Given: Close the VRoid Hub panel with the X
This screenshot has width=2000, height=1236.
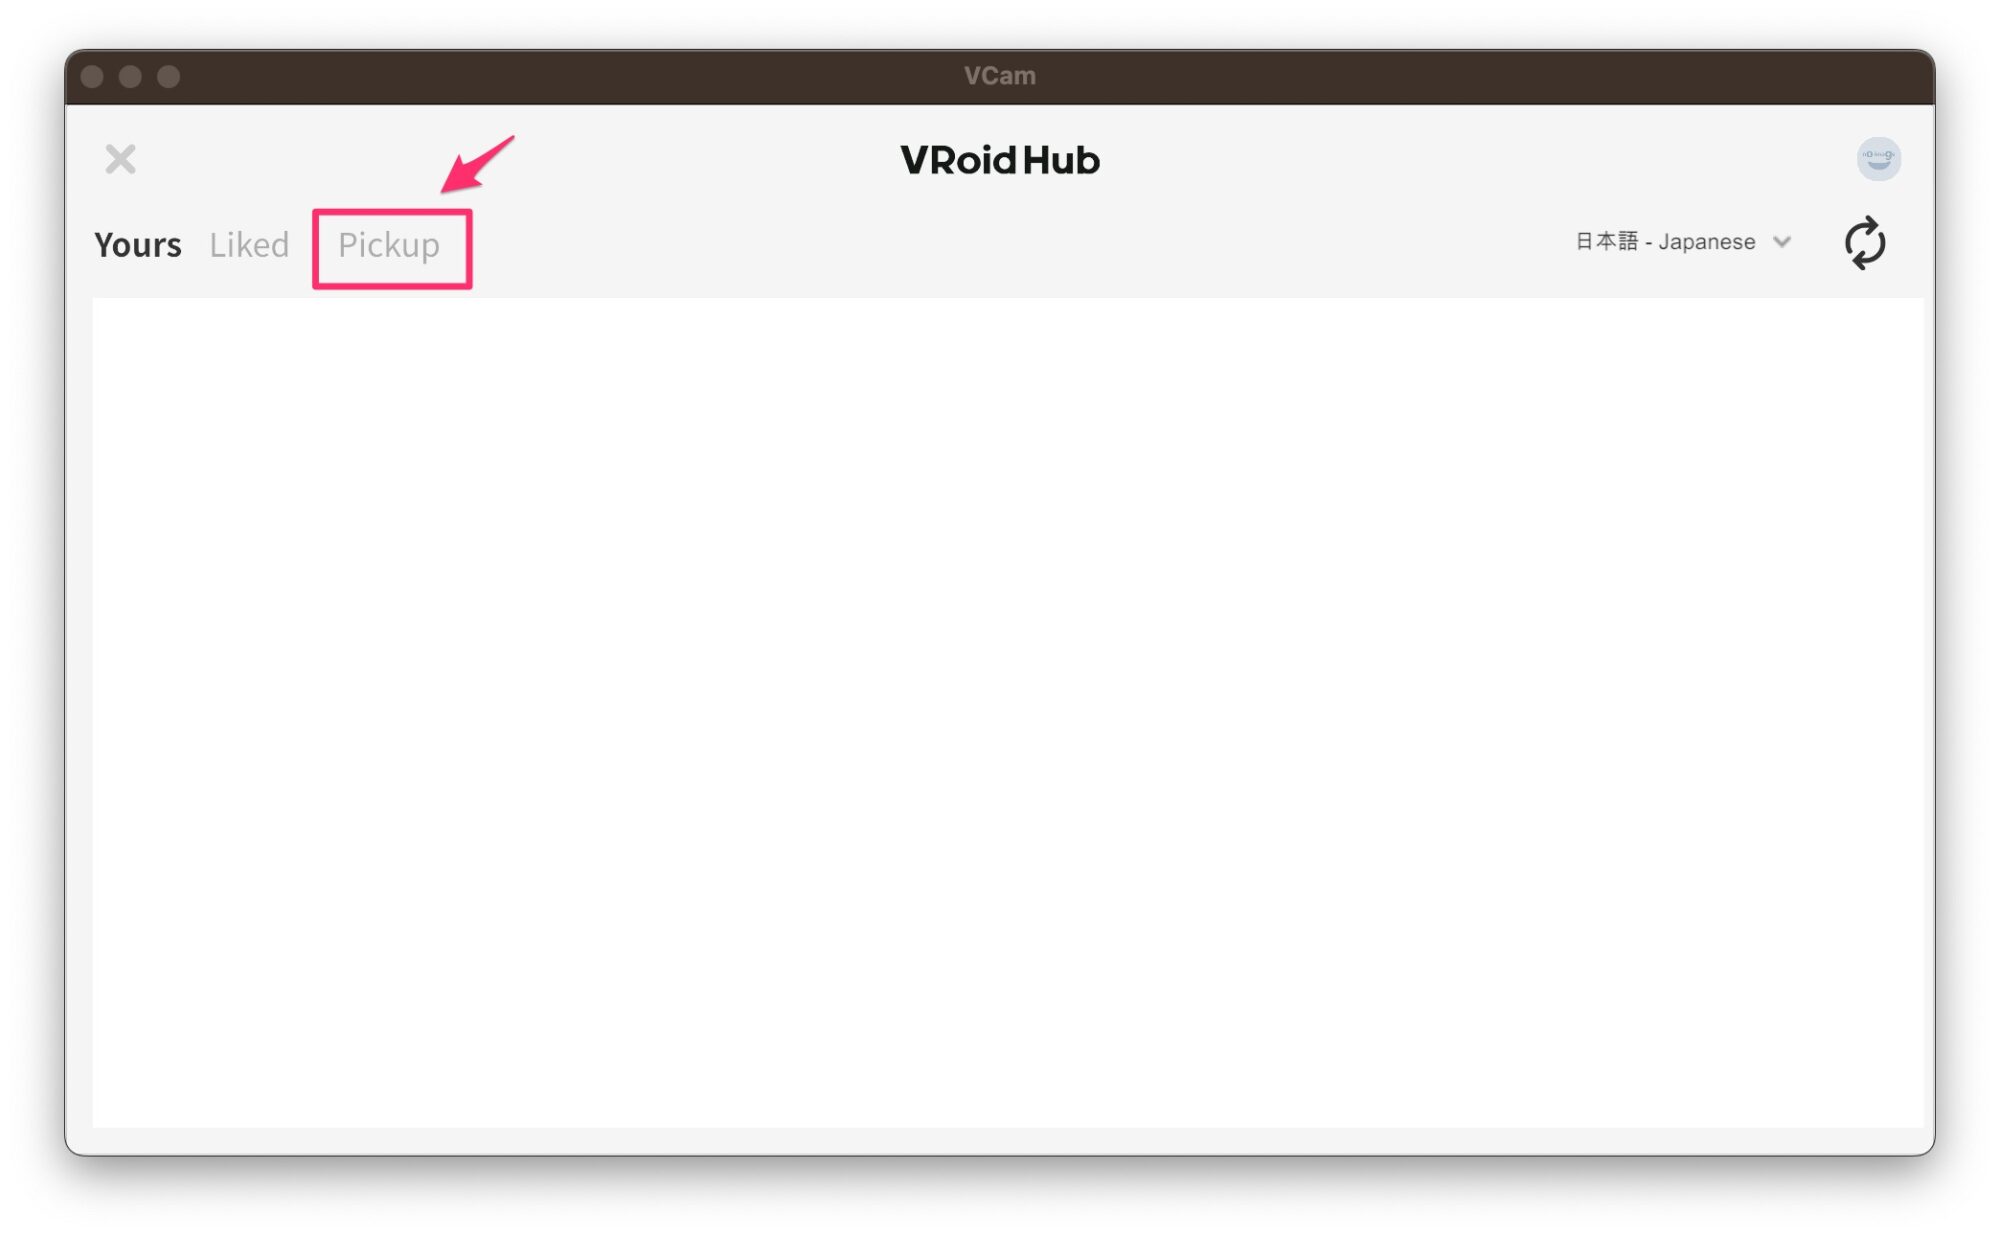Looking at the screenshot, I should 120,159.
